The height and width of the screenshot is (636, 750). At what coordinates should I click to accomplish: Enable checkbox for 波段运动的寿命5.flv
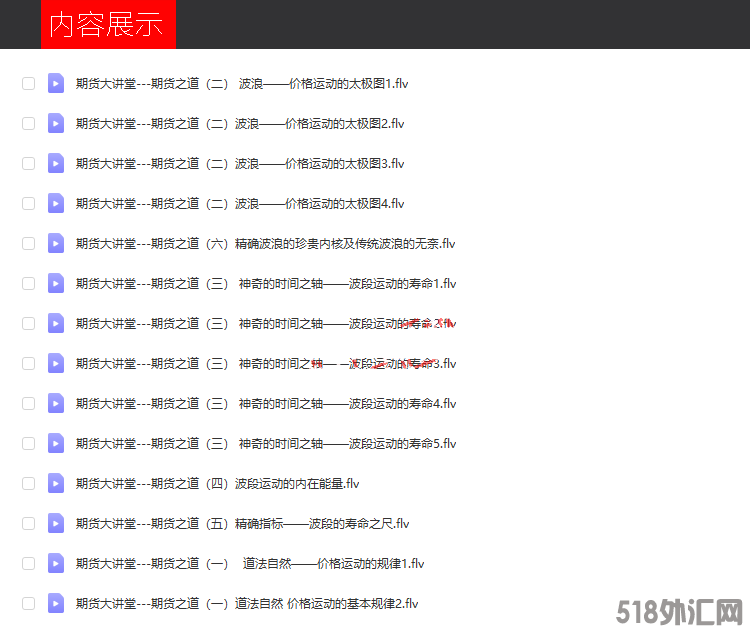pyautogui.click(x=28, y=444)
